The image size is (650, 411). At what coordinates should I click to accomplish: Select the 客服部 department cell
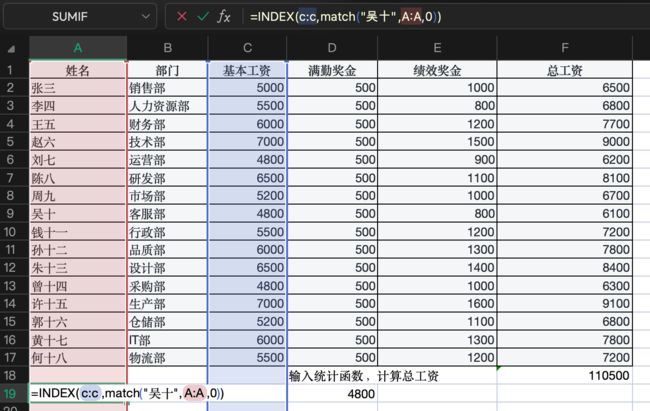(167, 214)
